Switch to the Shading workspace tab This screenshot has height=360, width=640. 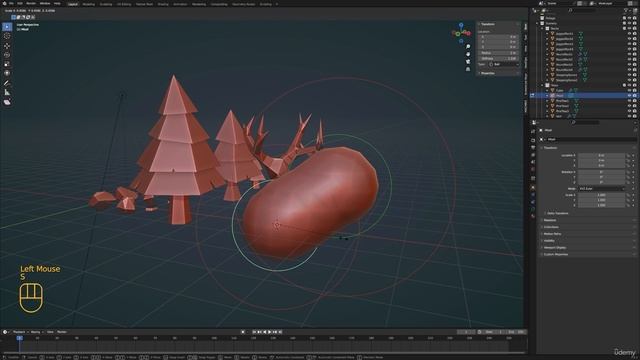coord(163,4)
